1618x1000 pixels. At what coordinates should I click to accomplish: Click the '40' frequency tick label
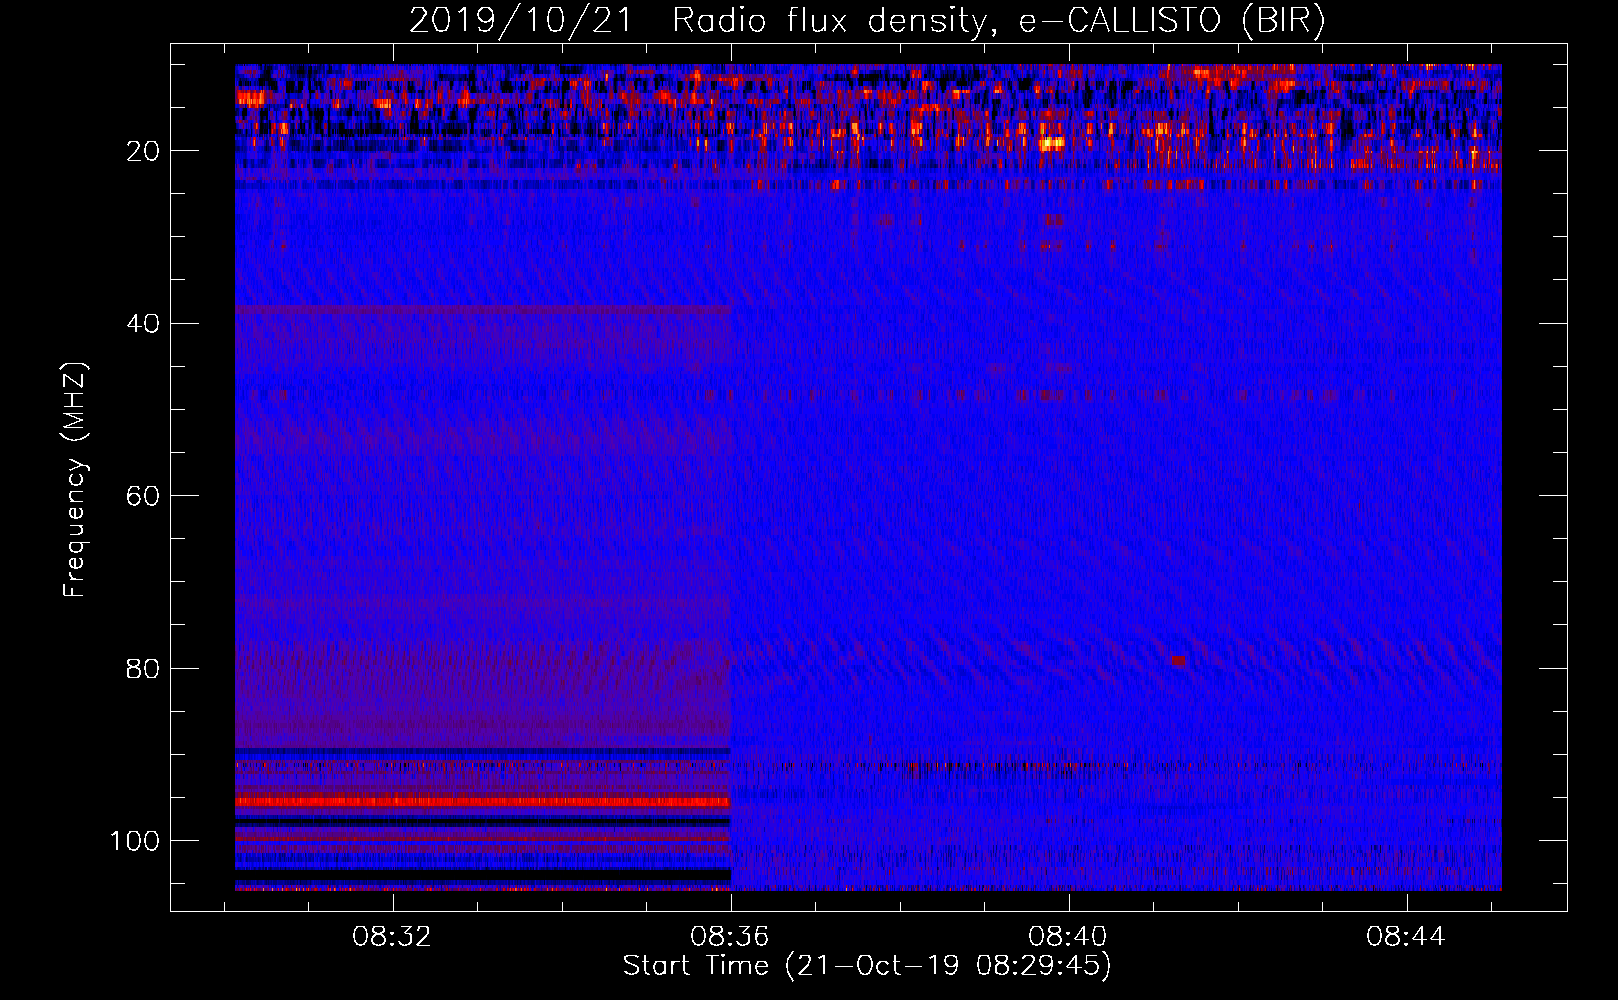pyautogui.click(x=144, y=324)
